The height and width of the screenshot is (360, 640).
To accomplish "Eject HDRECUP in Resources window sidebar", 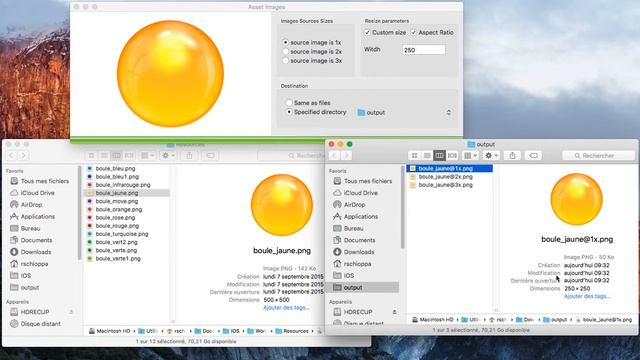I will [x=71, y=312].
